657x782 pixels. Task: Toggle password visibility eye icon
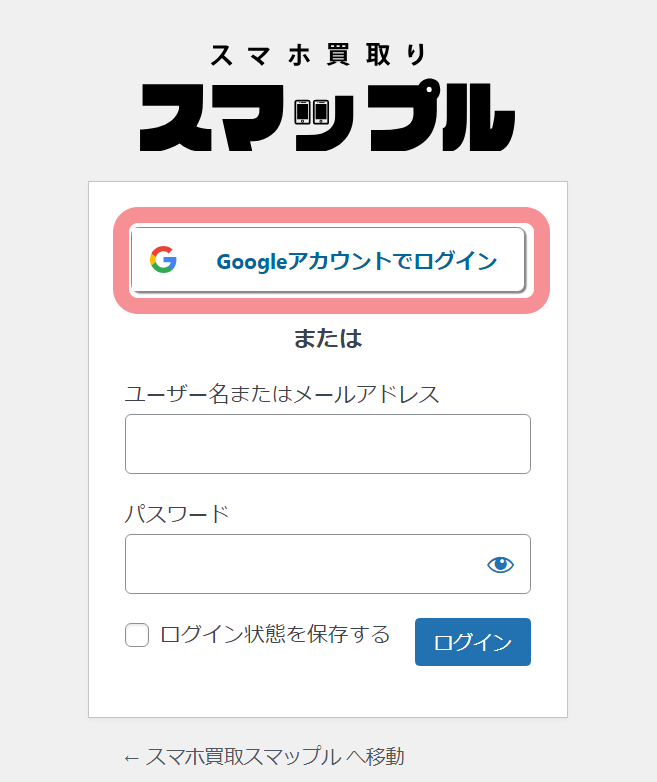[x=500, y=565]
